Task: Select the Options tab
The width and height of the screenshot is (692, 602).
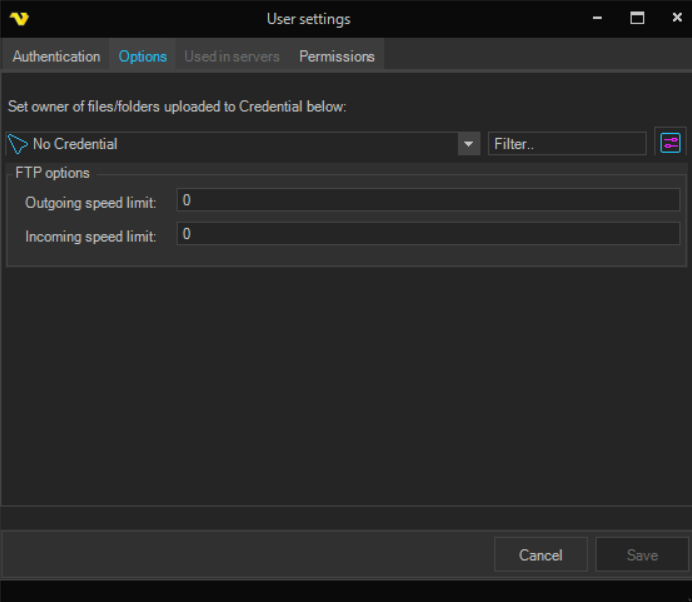Action: tap(143, 56)
